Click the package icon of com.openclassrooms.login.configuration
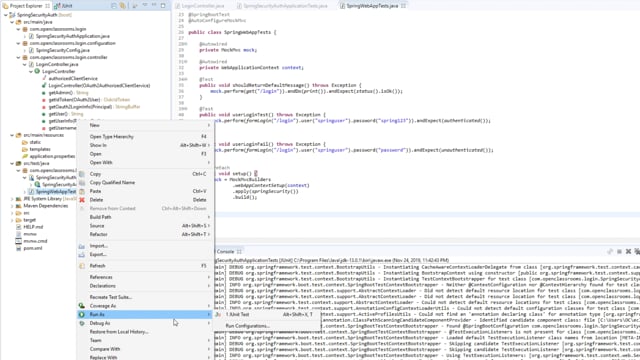The width and height of the screenshot is (640, 360). coord(25,43)
